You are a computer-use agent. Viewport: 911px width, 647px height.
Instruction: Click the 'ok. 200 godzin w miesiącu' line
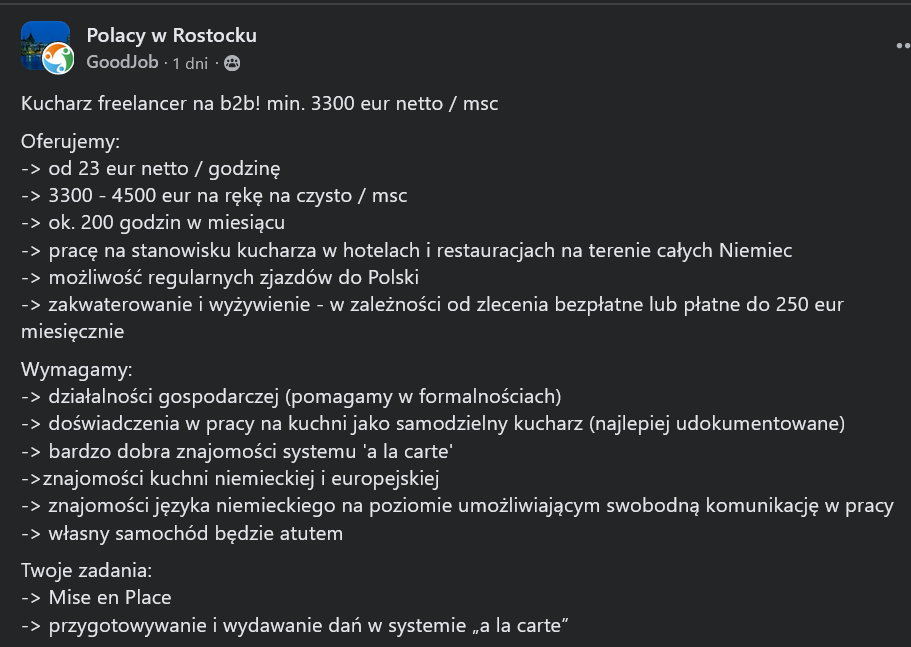point(153,222)
